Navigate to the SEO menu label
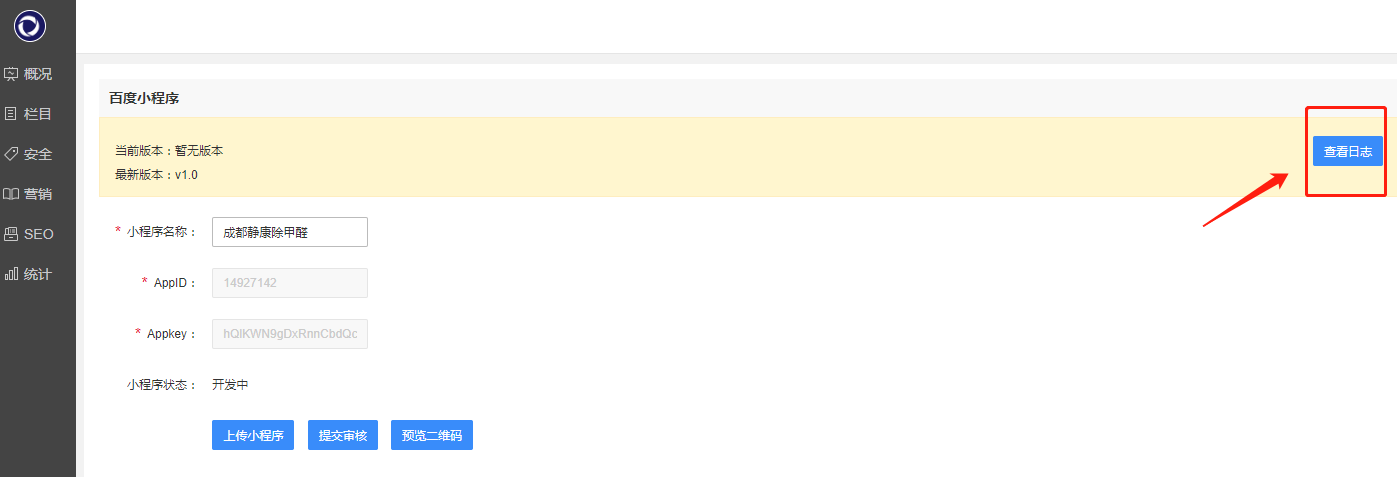The image size is (1397, 477). [39, 234]
